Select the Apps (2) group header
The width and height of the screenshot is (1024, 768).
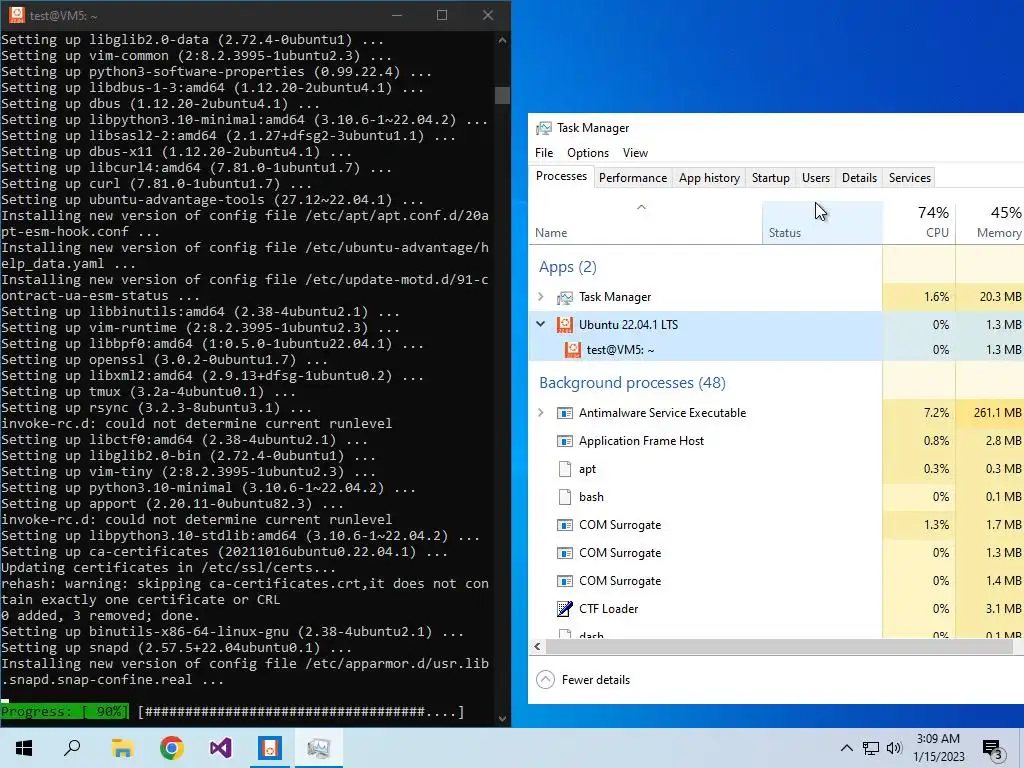[568, 267]
